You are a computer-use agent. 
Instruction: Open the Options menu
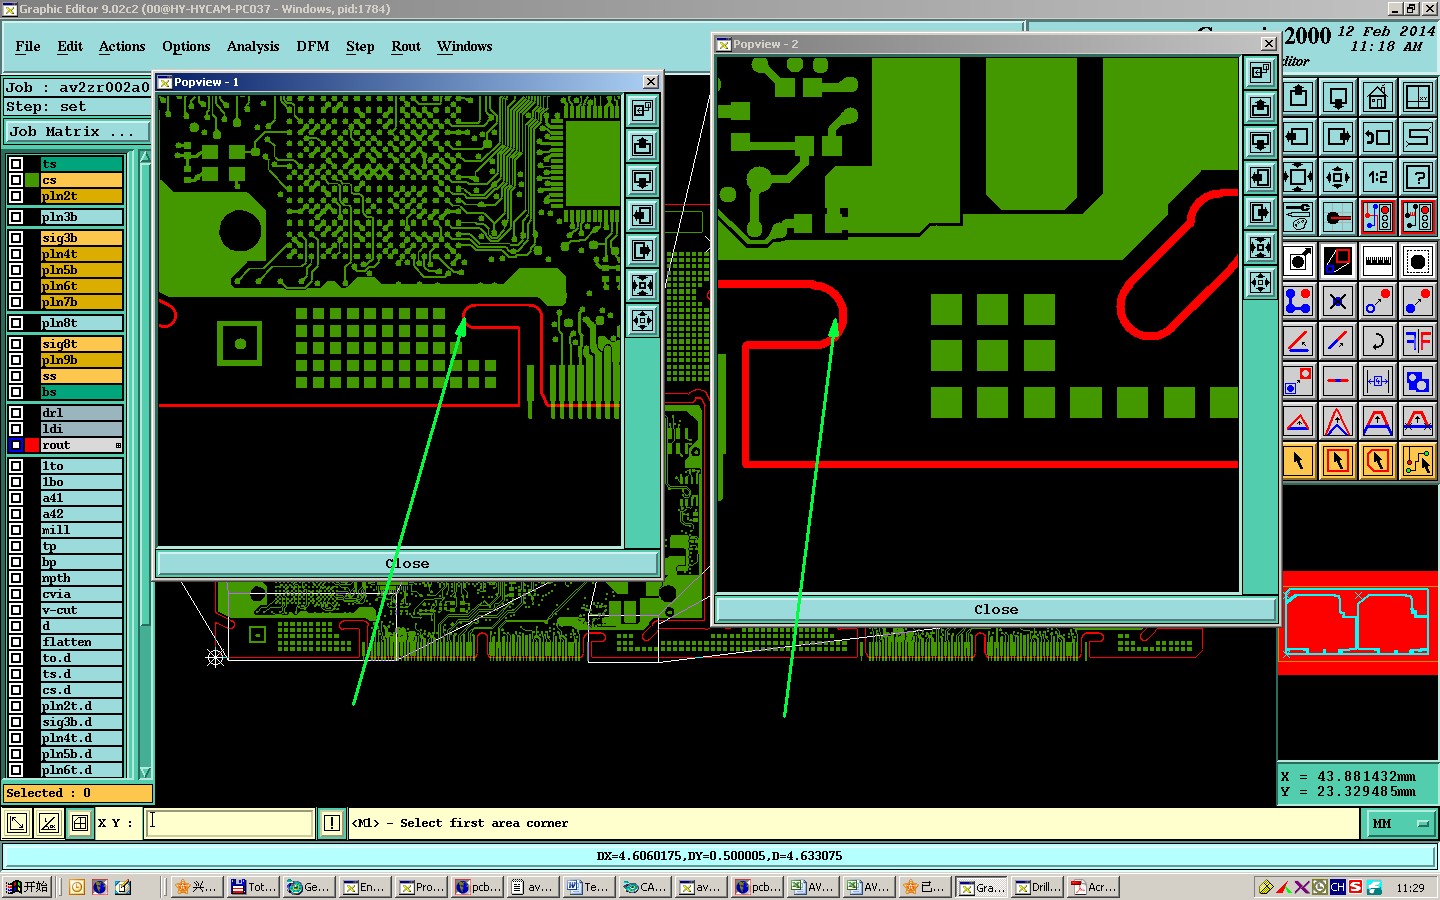(x=186, y=46)
